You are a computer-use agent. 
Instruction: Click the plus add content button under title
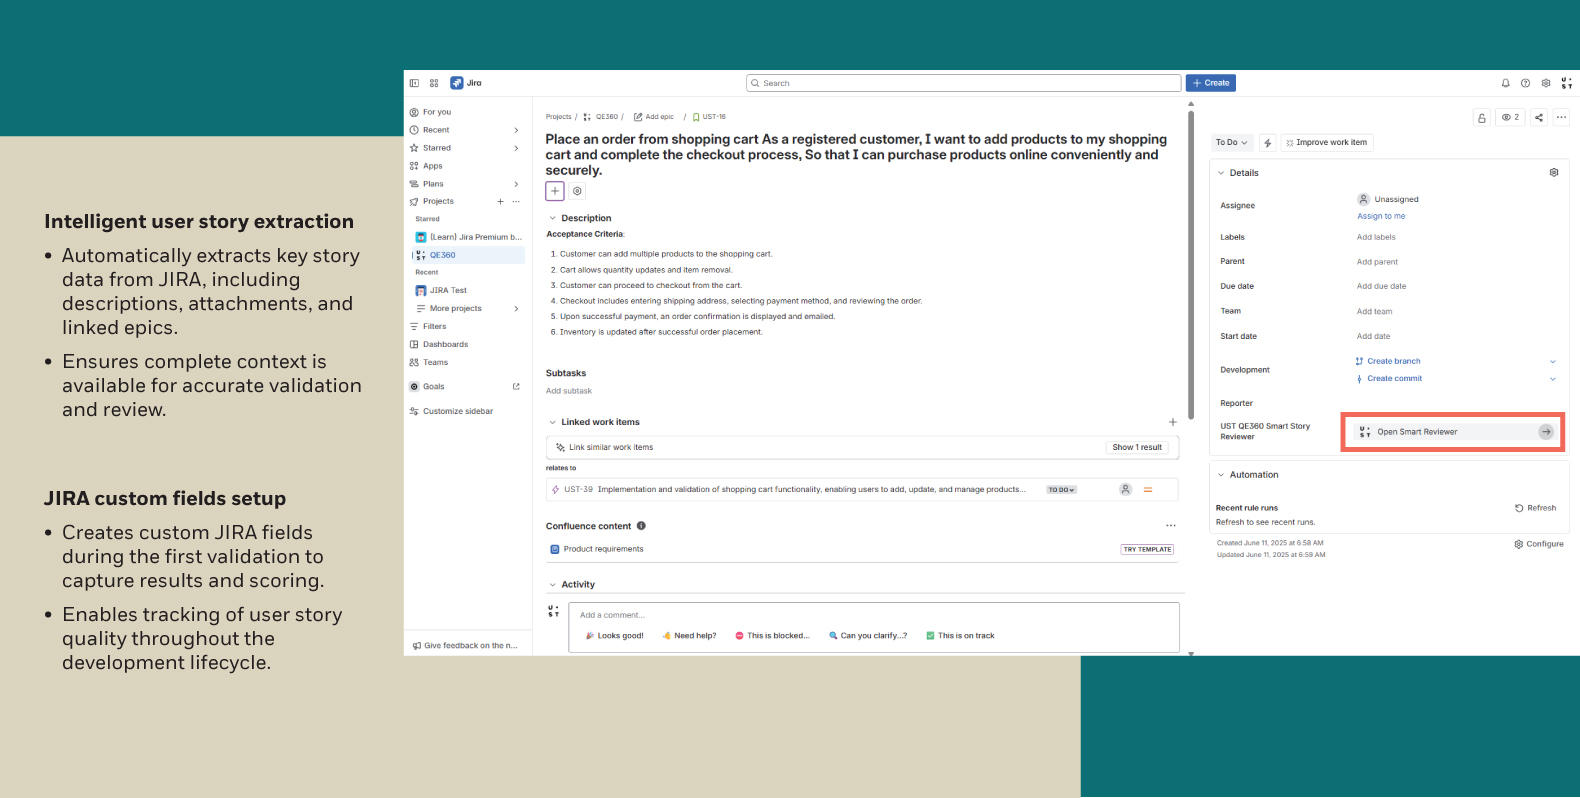pyautogui.click(x=555, y=191)
